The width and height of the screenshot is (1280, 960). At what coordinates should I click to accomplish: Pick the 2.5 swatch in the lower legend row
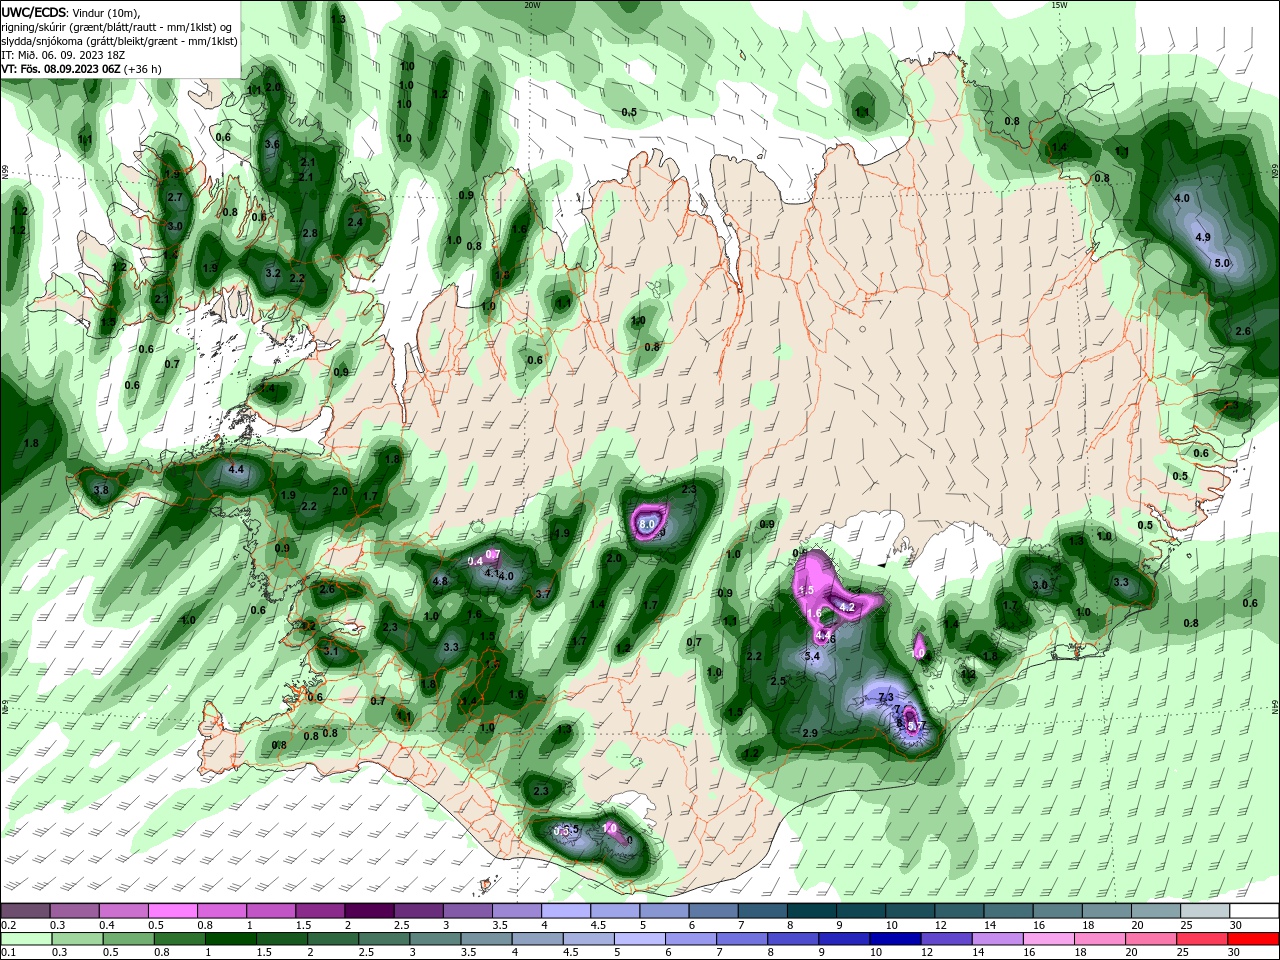click(384, 939)
